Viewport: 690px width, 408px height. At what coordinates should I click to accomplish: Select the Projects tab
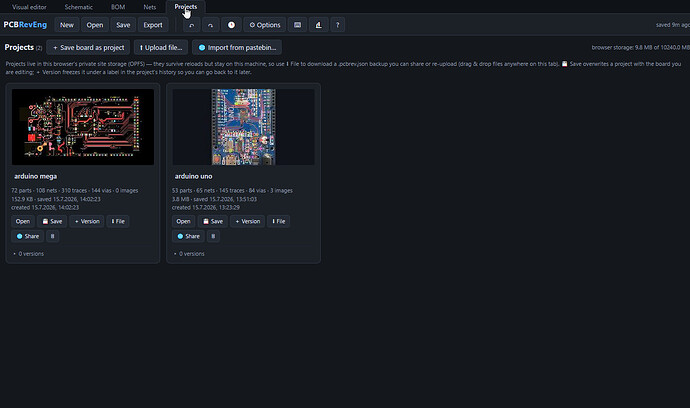coord(186,7)
